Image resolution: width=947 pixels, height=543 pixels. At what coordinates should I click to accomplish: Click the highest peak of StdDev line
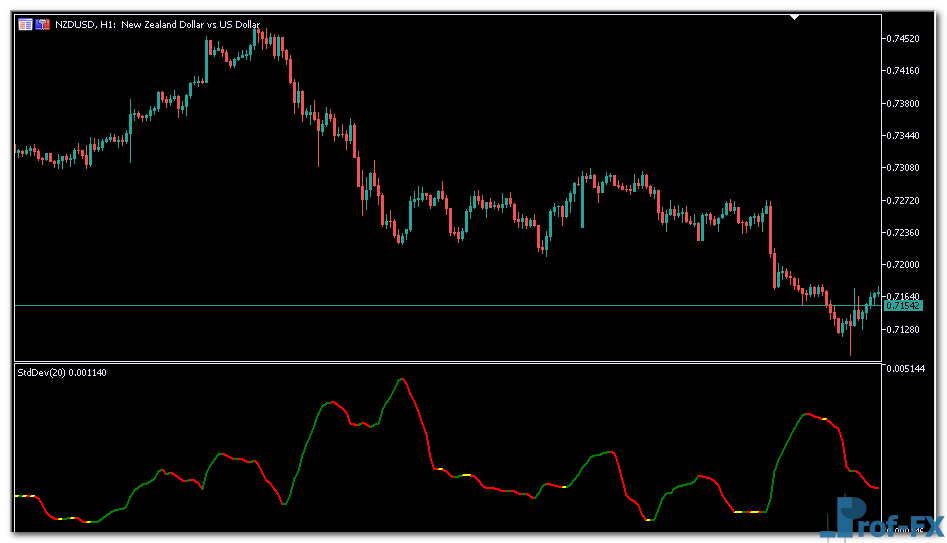point(402,379)
